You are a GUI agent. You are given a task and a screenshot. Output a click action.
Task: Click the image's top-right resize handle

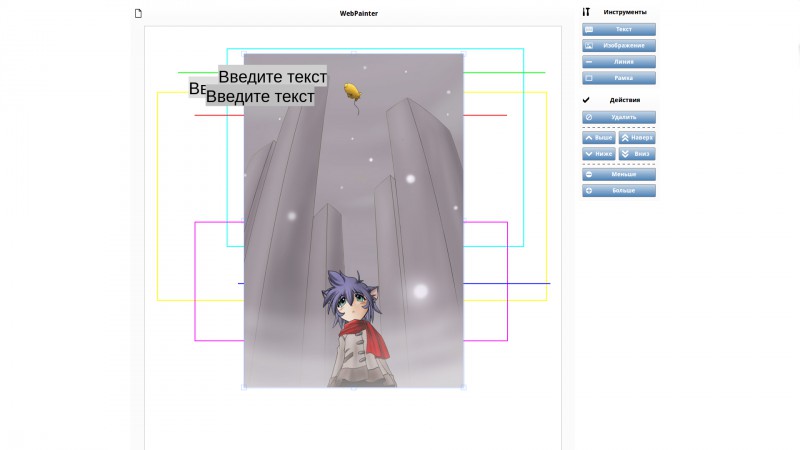click(x=463, y=53)
